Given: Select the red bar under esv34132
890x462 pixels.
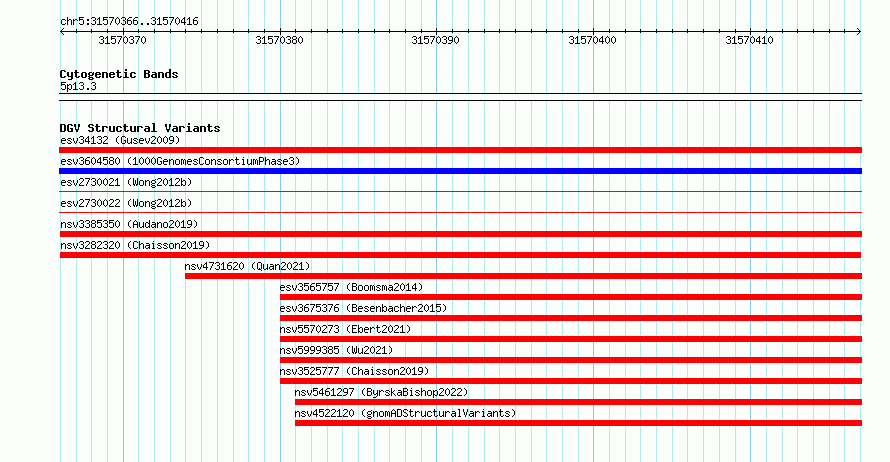Looking at the screenshot, I should coord(460,150).
